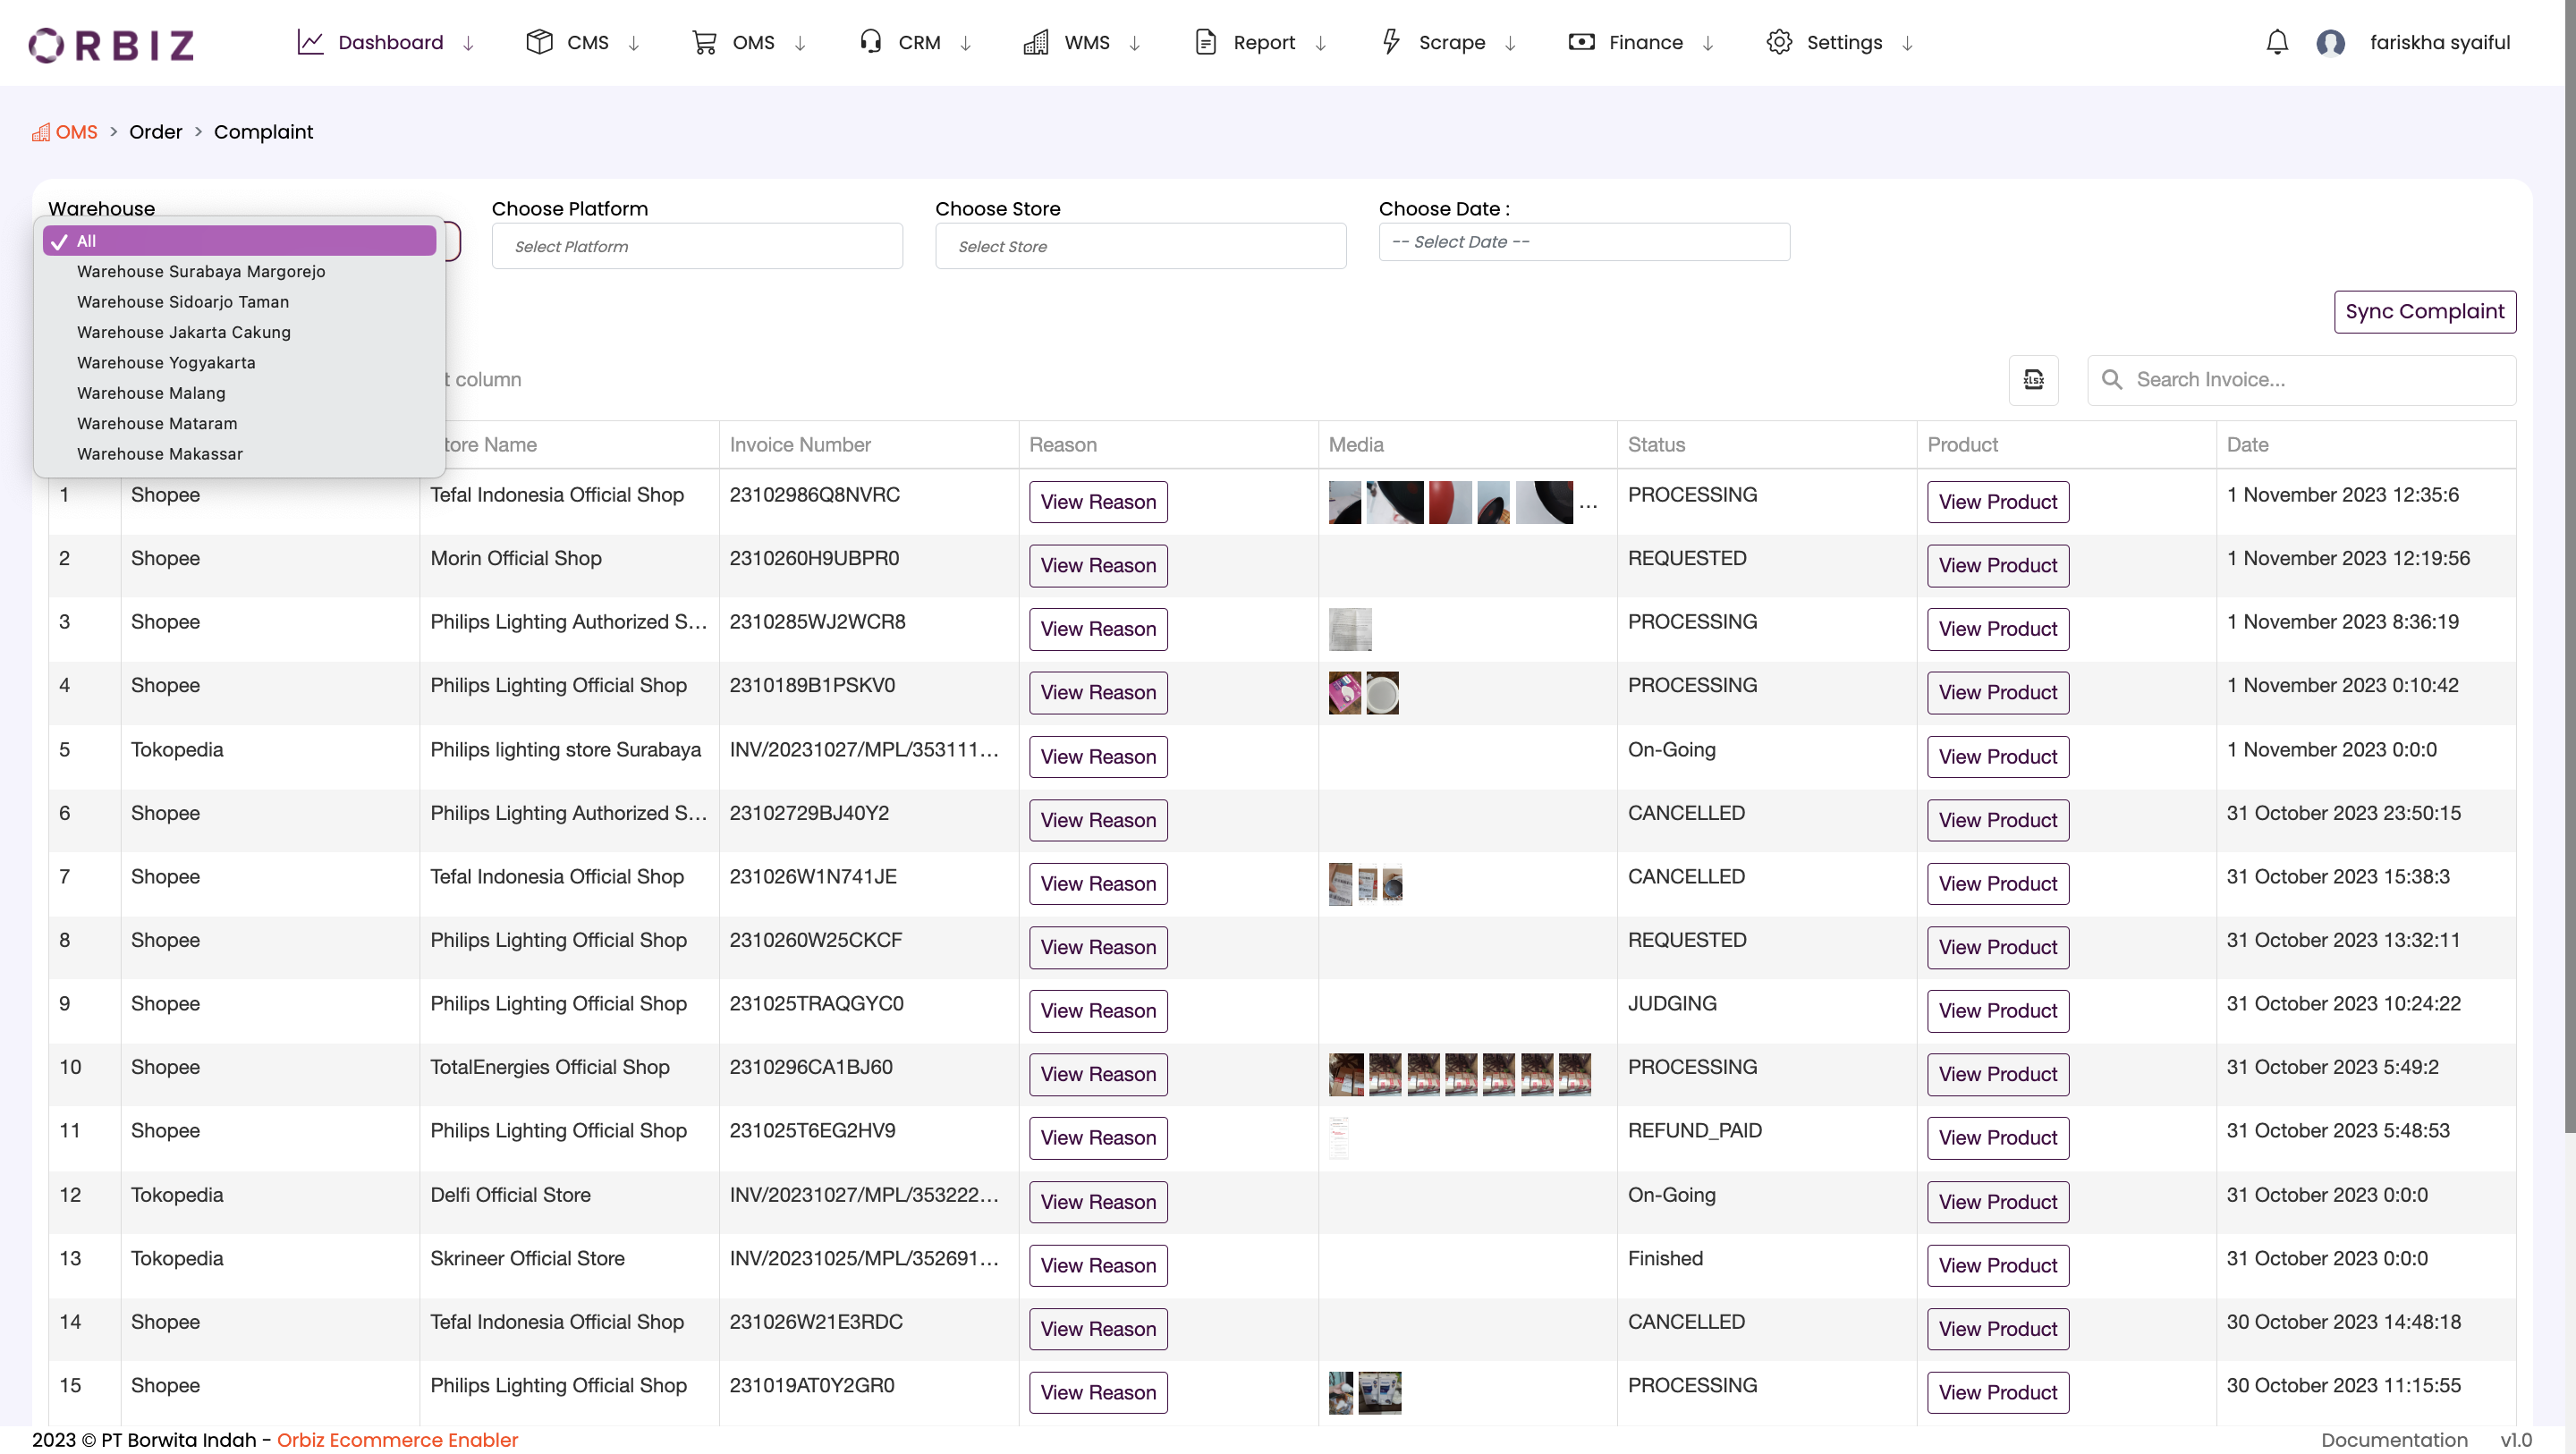Click the Search Invoice input field
Viewport: 2576px width, 1454px height.
2300,380
